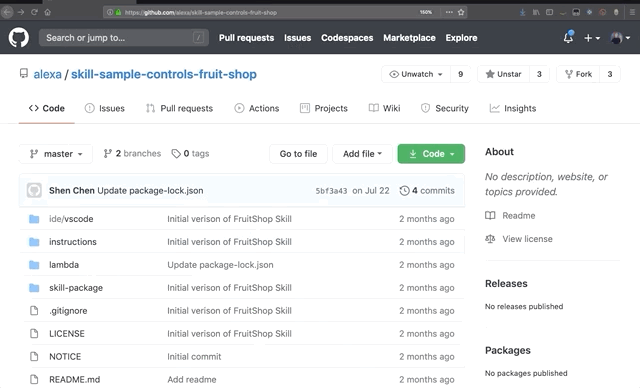
Task: Open the instructions folder
Action: tap(73, 242)
